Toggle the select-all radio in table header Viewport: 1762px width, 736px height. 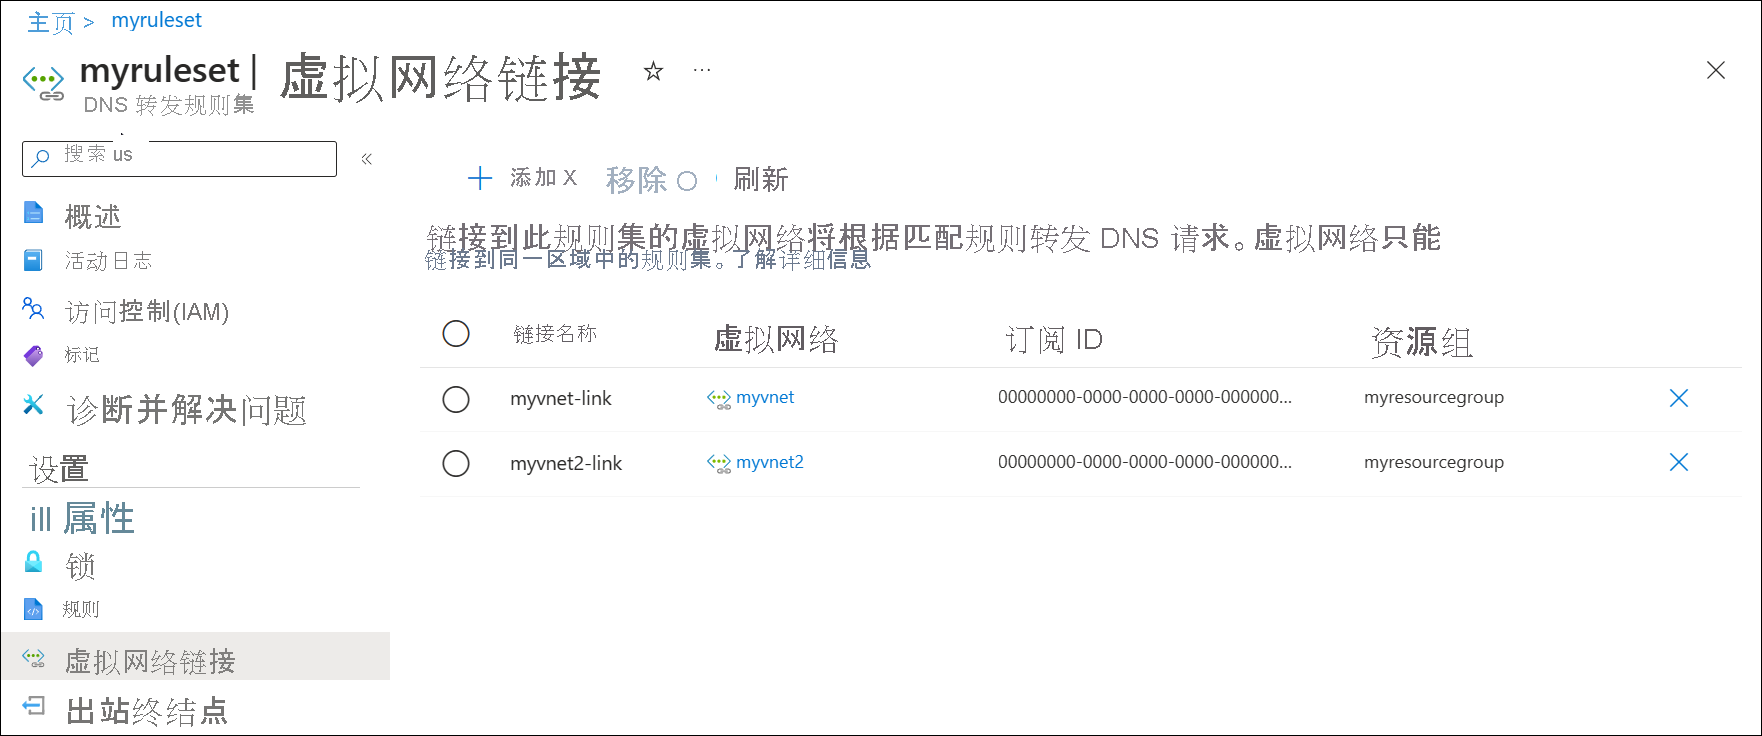pyautogui.click(x=456, y=333)
